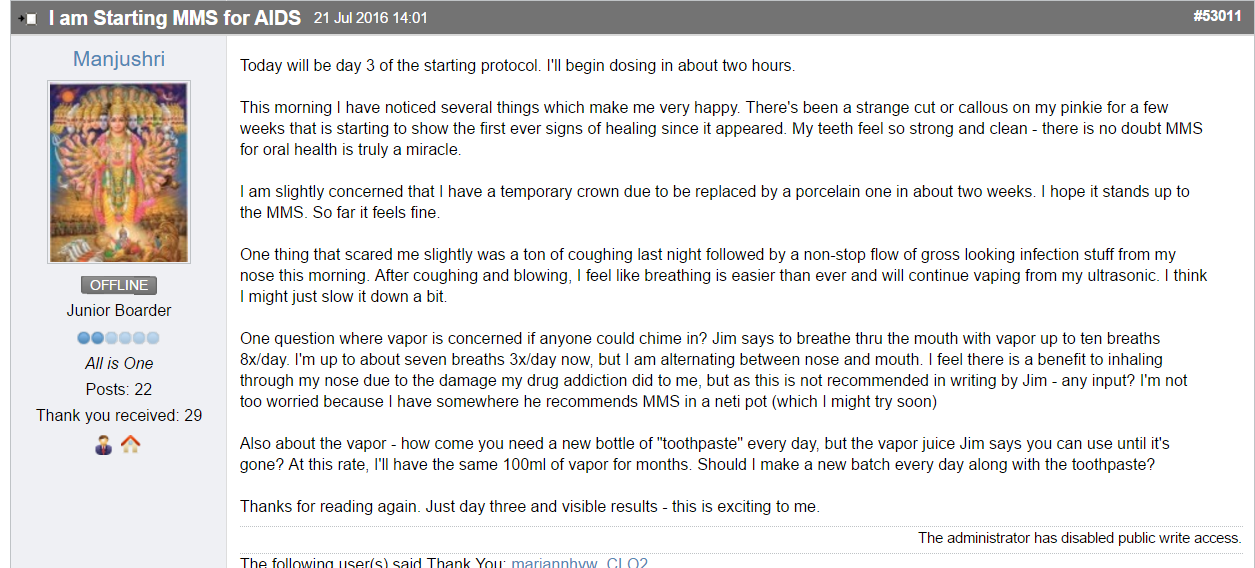1255x568 pixels.
Task: Click the Junior Boarder rank label
Action: click(x=119, y=311)
